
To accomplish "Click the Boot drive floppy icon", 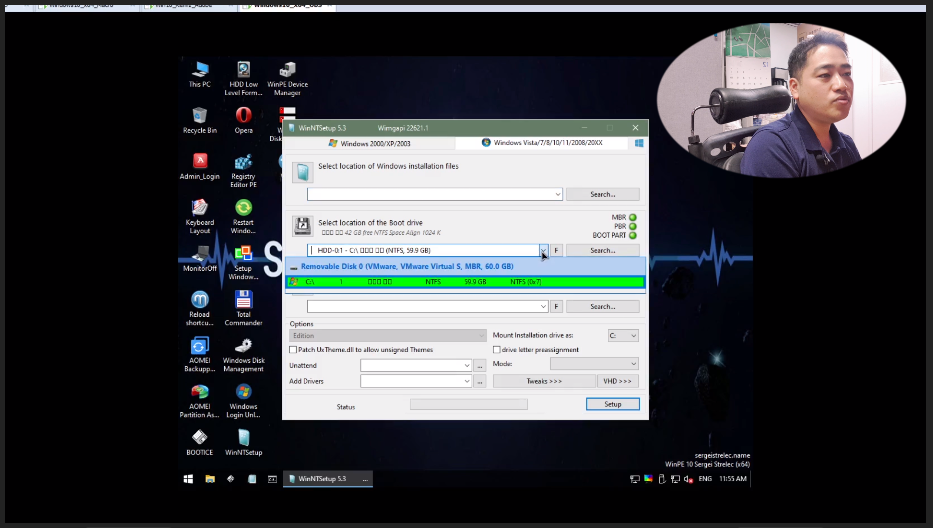I will pyautogui.click(x=302, y=226).
